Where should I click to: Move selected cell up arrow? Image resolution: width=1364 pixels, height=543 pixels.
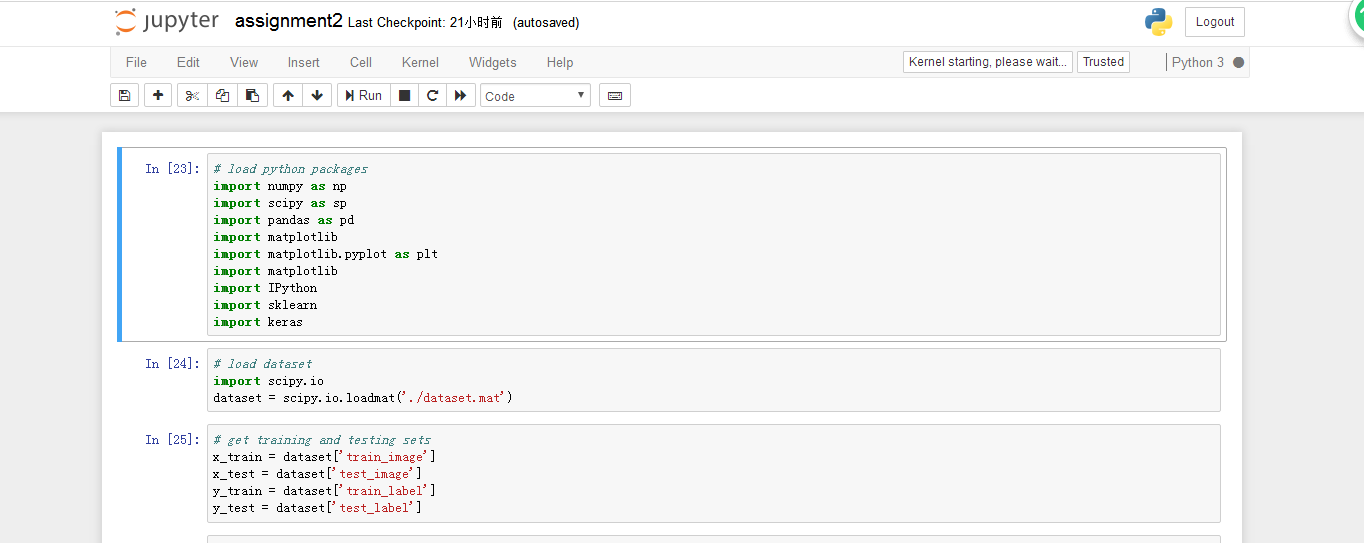click(x=288, y=96)
